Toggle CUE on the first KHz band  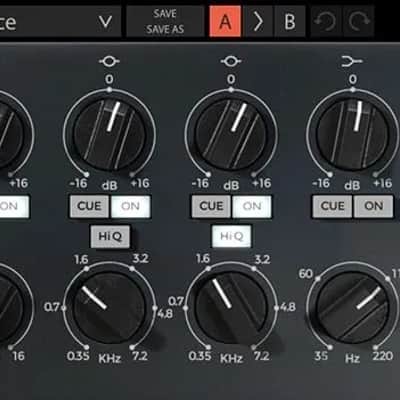click(x=89, y=206)
